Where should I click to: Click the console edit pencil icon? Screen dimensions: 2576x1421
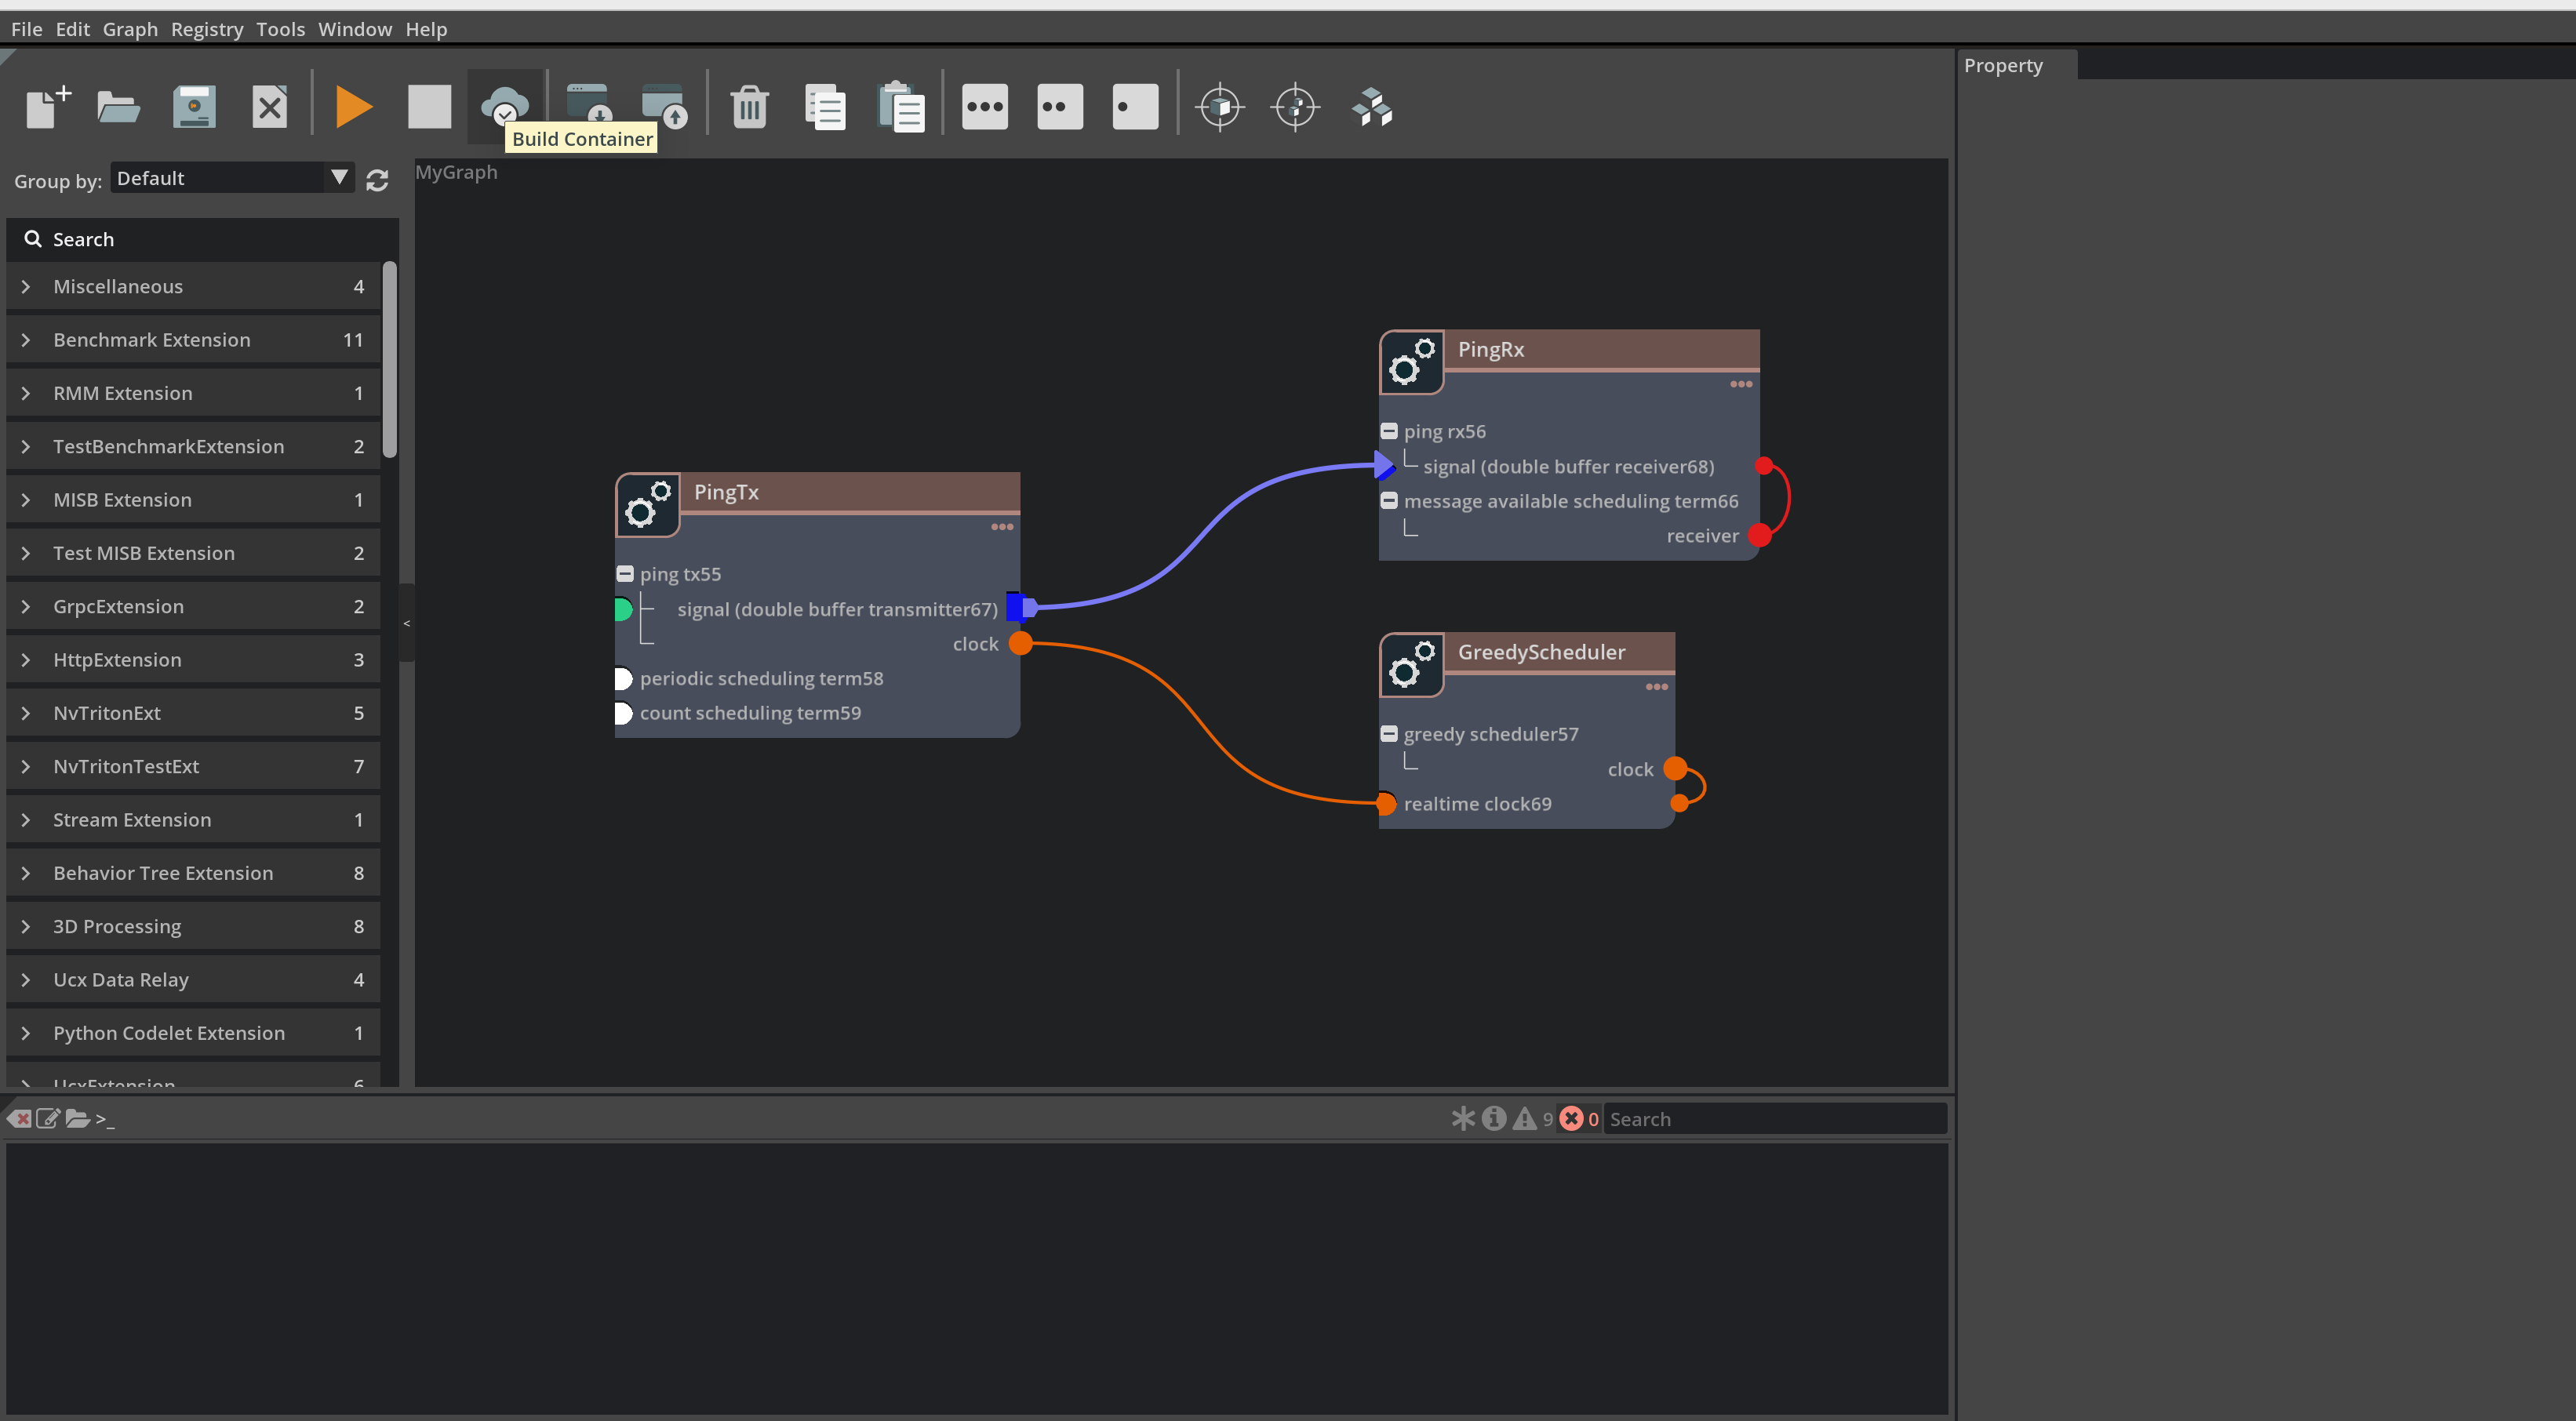tap(48, 1118)
